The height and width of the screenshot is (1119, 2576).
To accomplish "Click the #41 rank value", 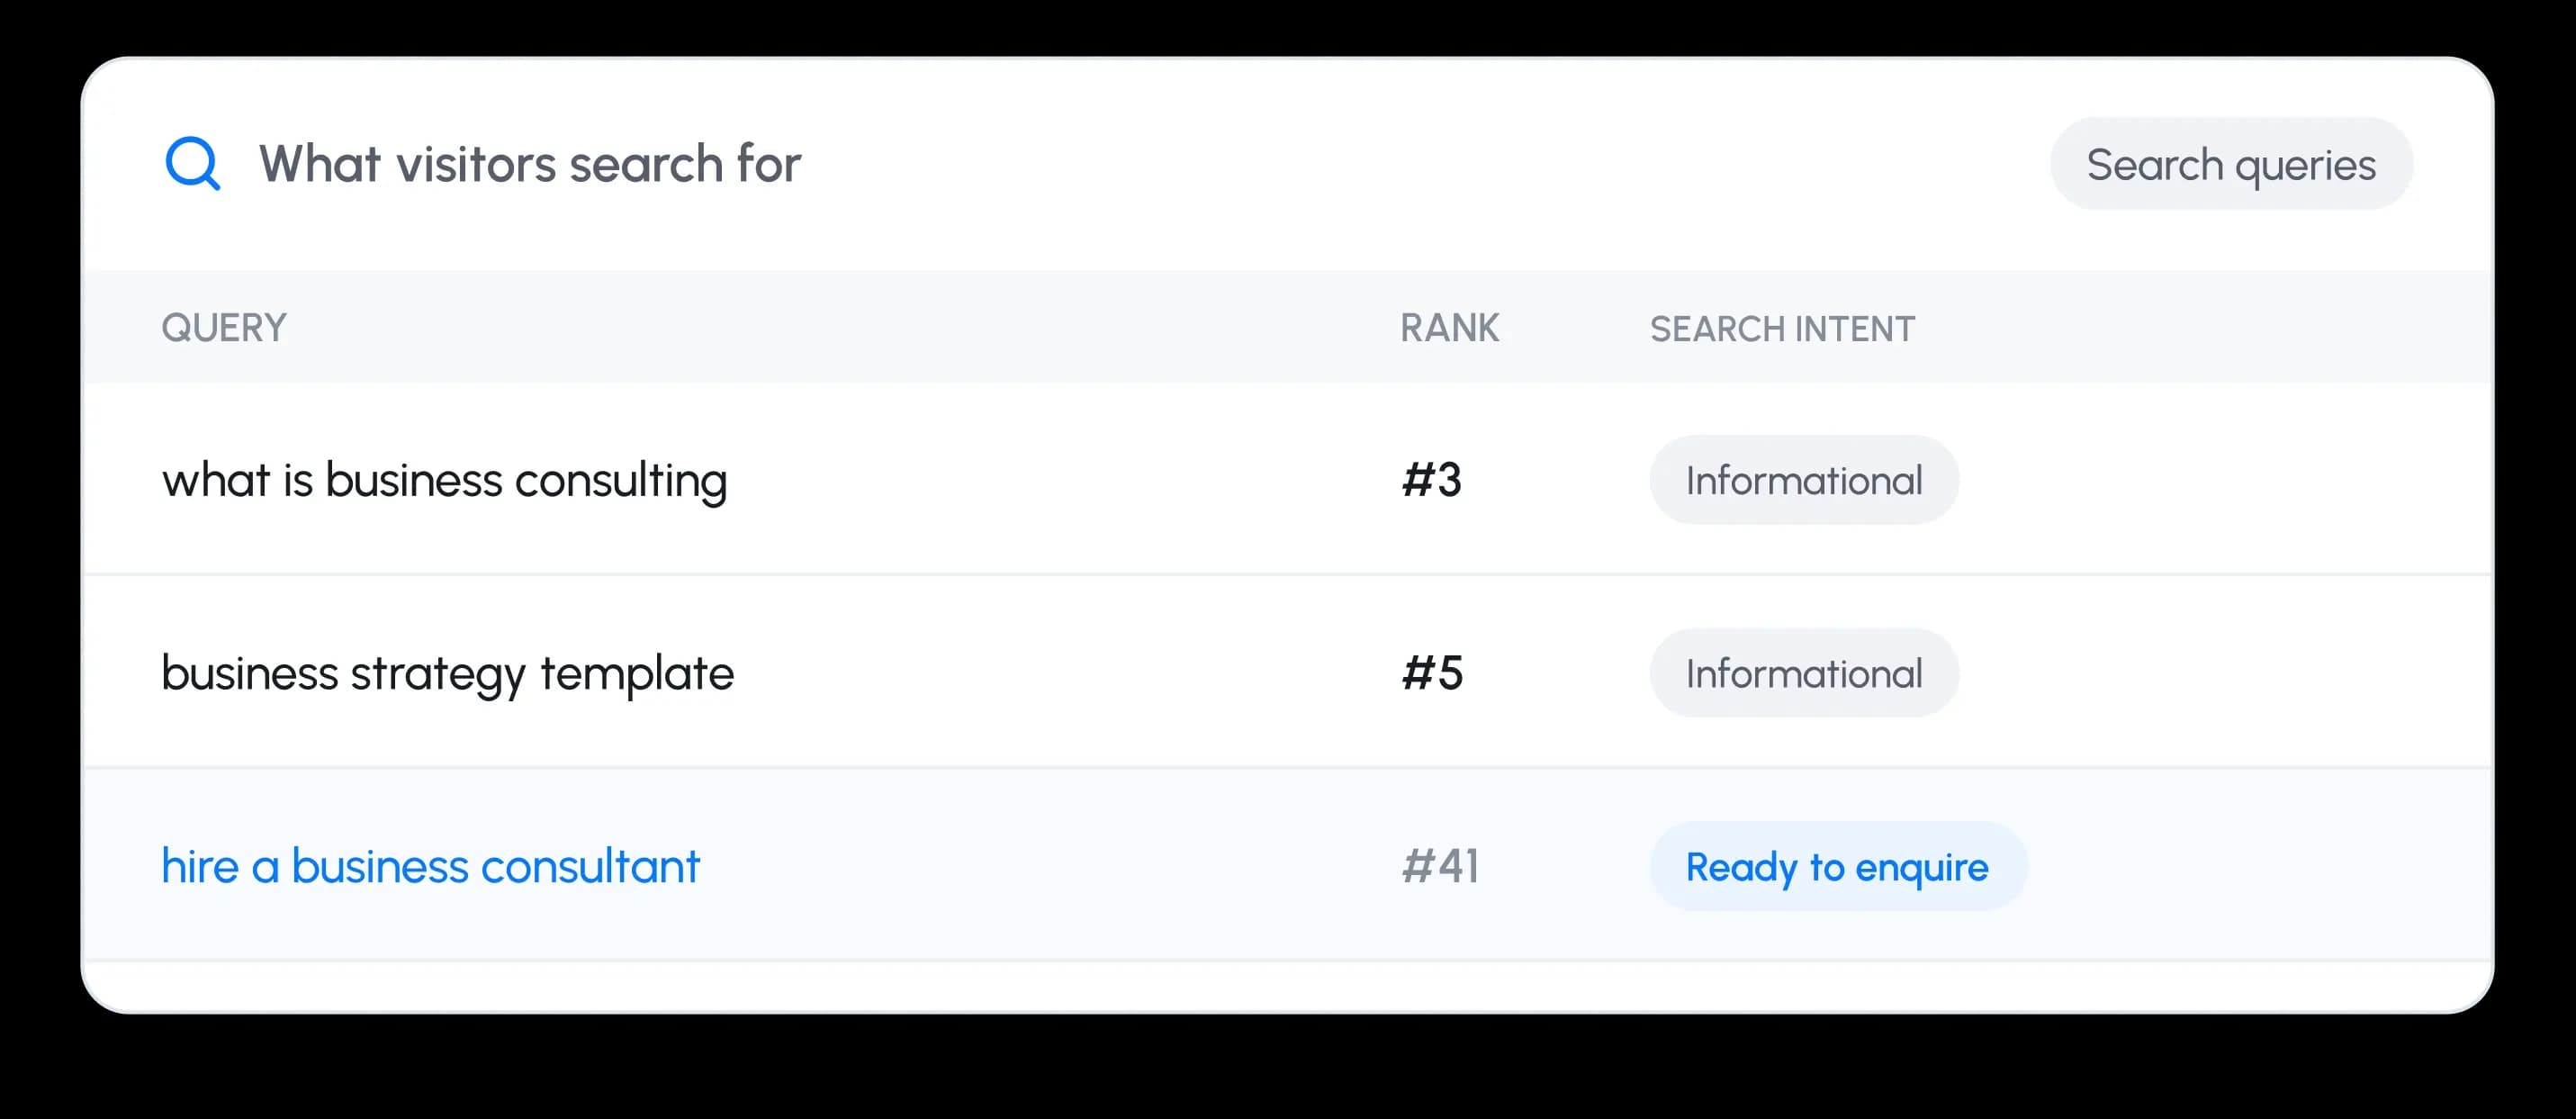I will [x=1440, y=866].
